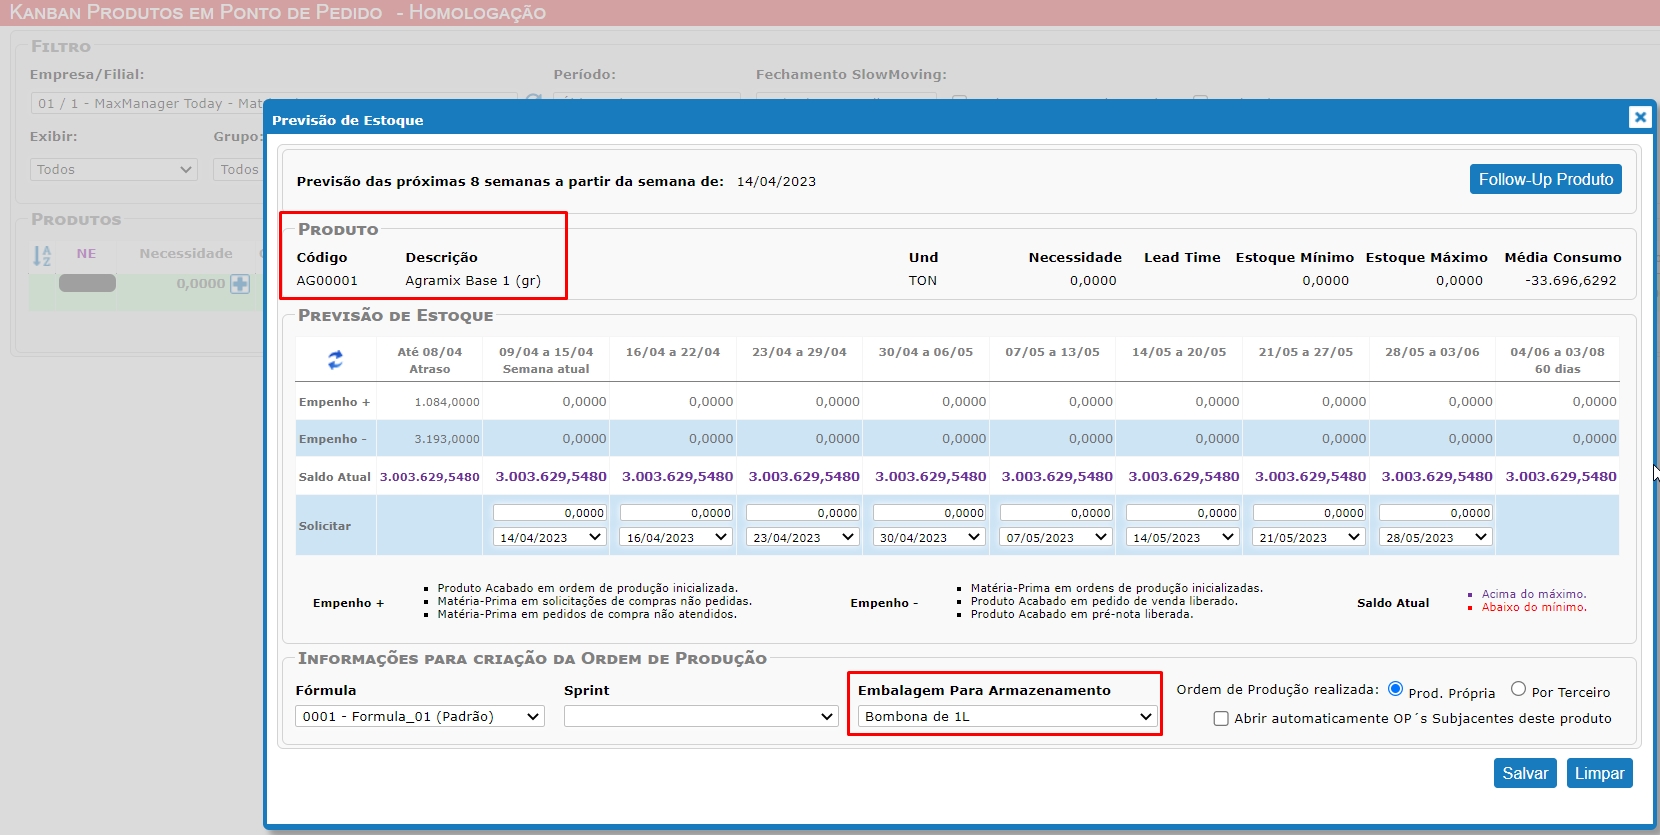Close the Previsão de Estoque dialog
1660x835 pixels.
click(1640, 117)
